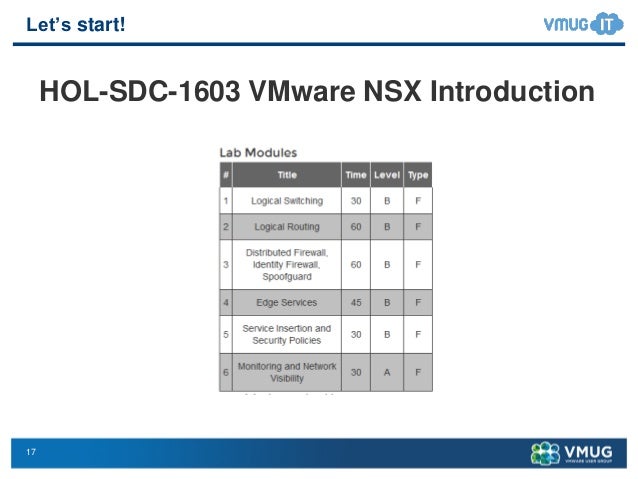Select Service Insertion and Security Policies cell
Viewport: 638px width, 479px height.
click(x=287, y=334)
